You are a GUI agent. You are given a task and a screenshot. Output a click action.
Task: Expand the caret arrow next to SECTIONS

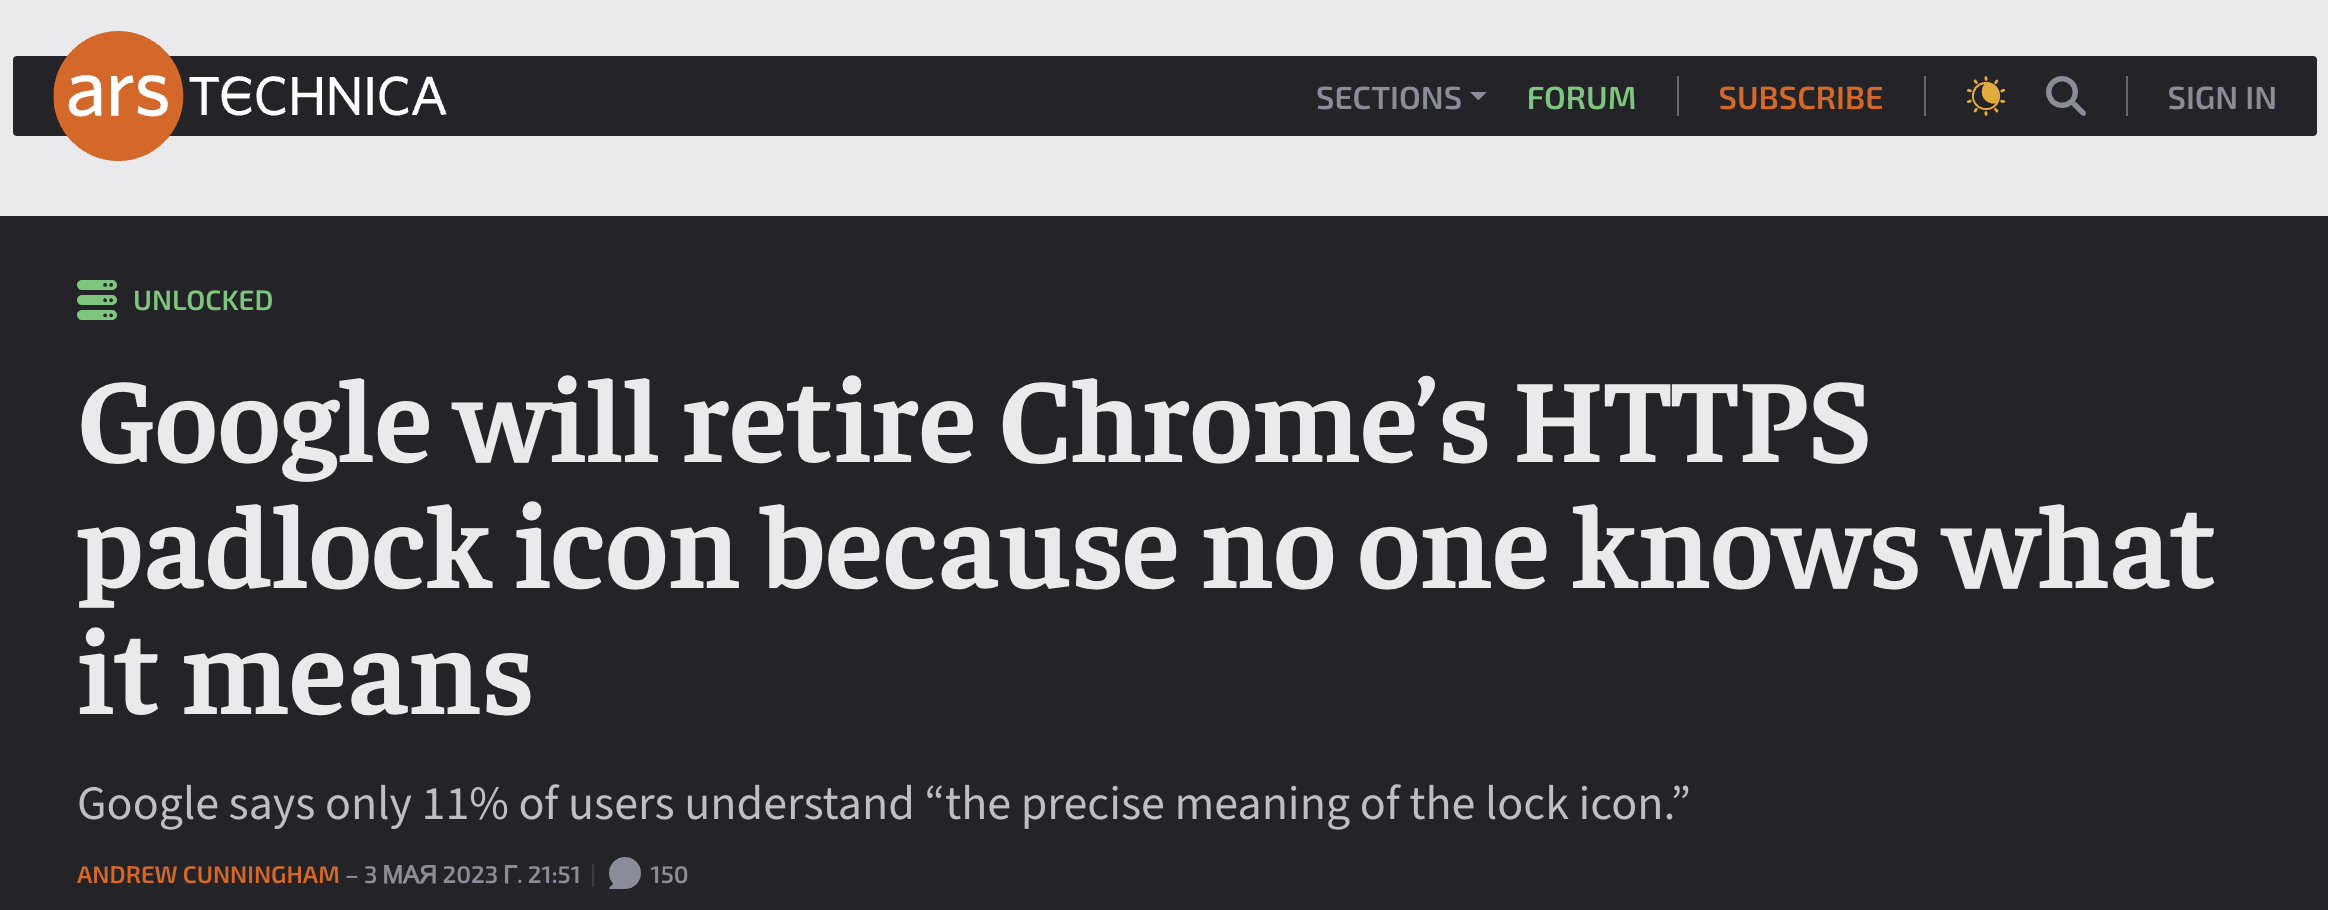coord(1478,97)
